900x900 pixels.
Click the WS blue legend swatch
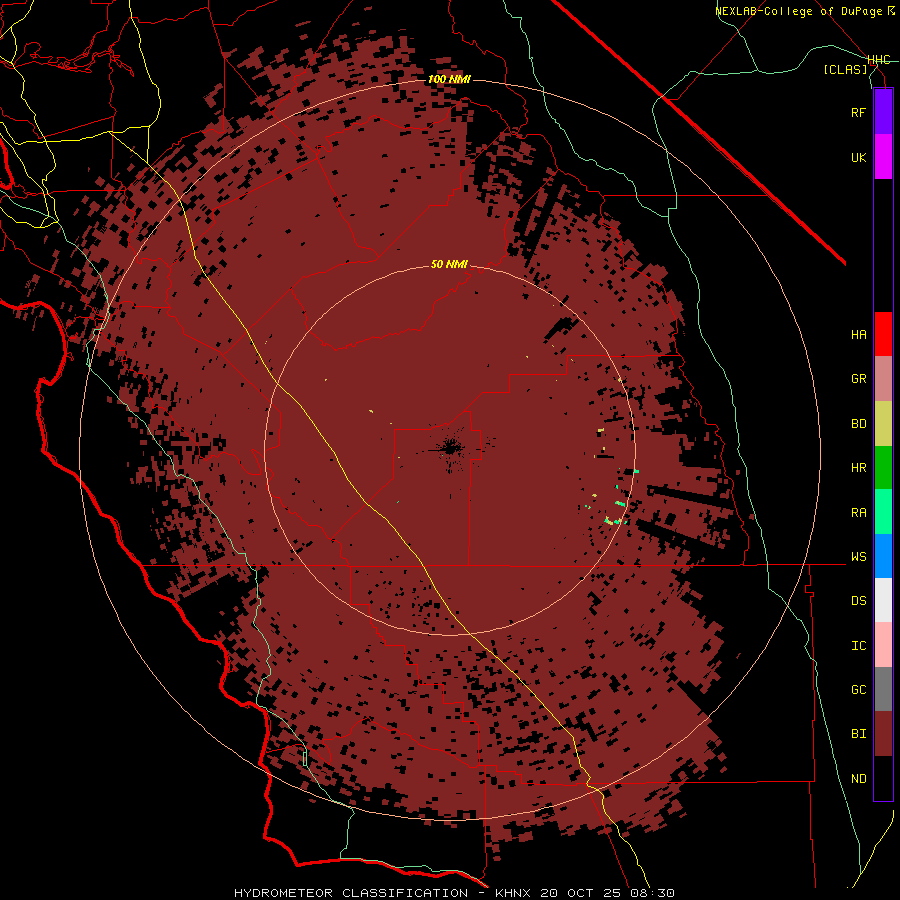[883, 556]
